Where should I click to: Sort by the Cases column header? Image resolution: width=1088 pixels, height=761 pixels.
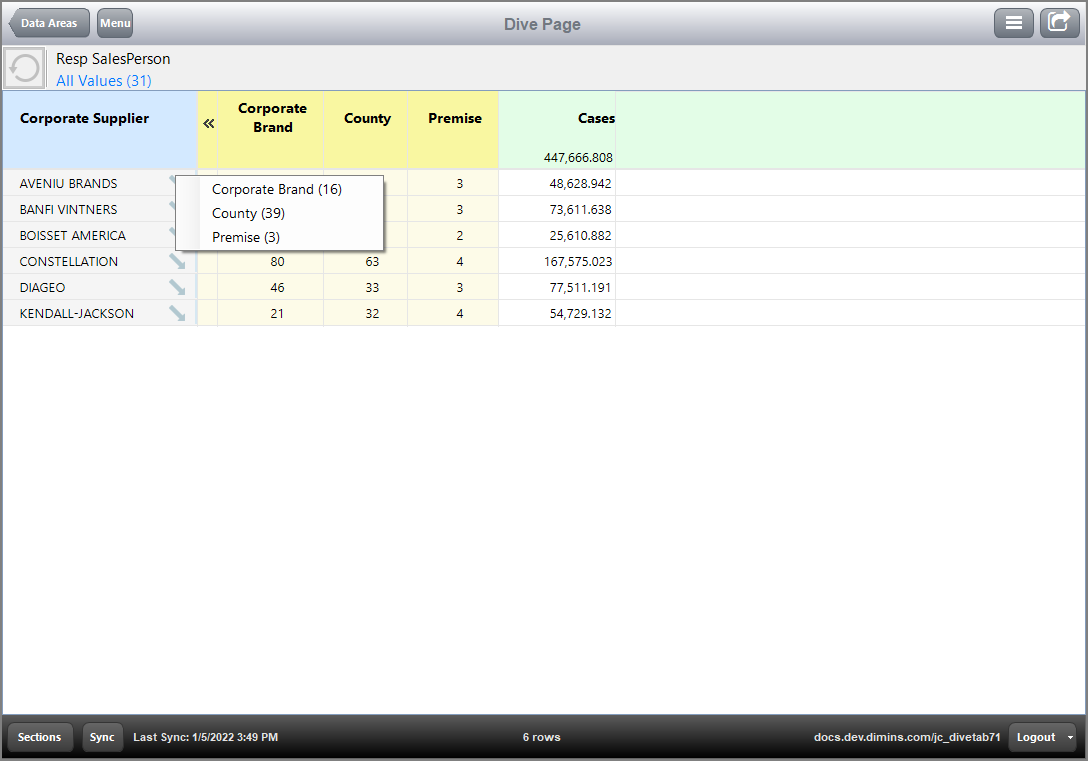(596, 118)
